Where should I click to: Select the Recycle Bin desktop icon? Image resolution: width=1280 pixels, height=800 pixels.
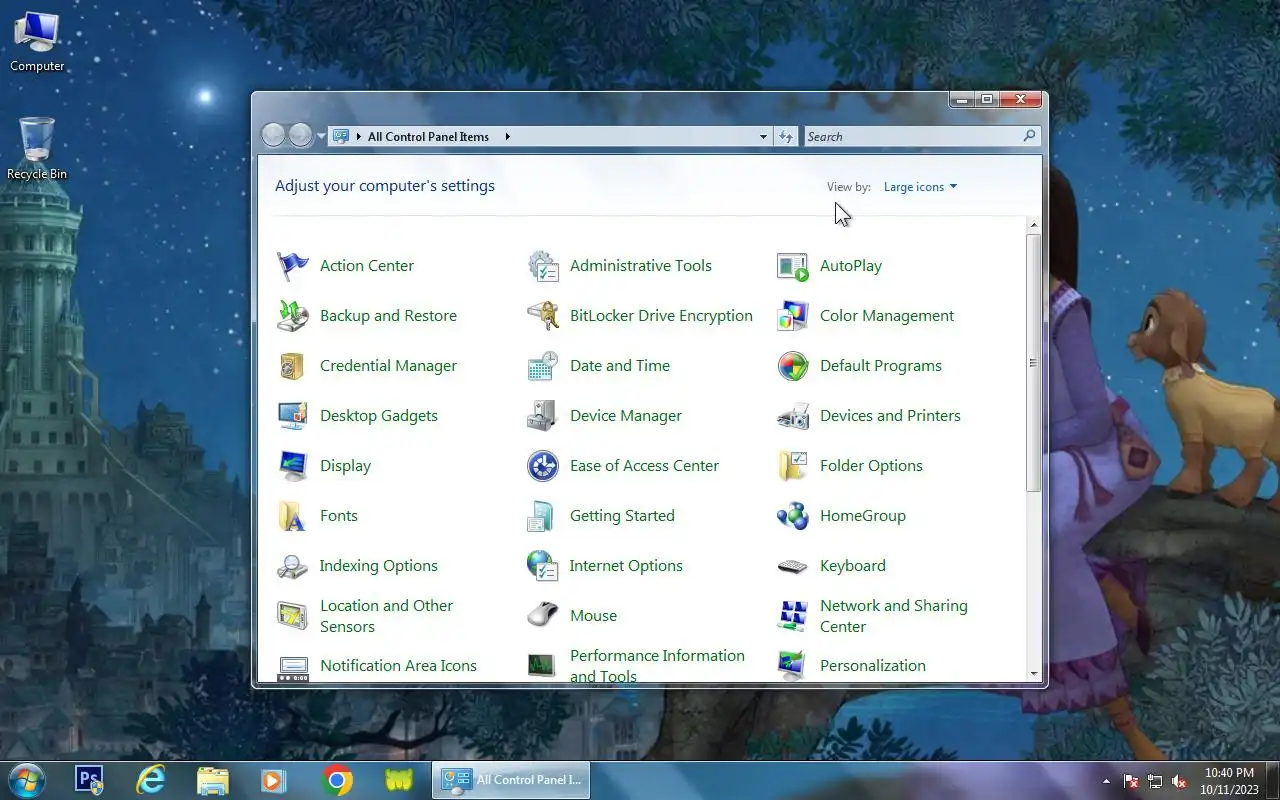37,149
